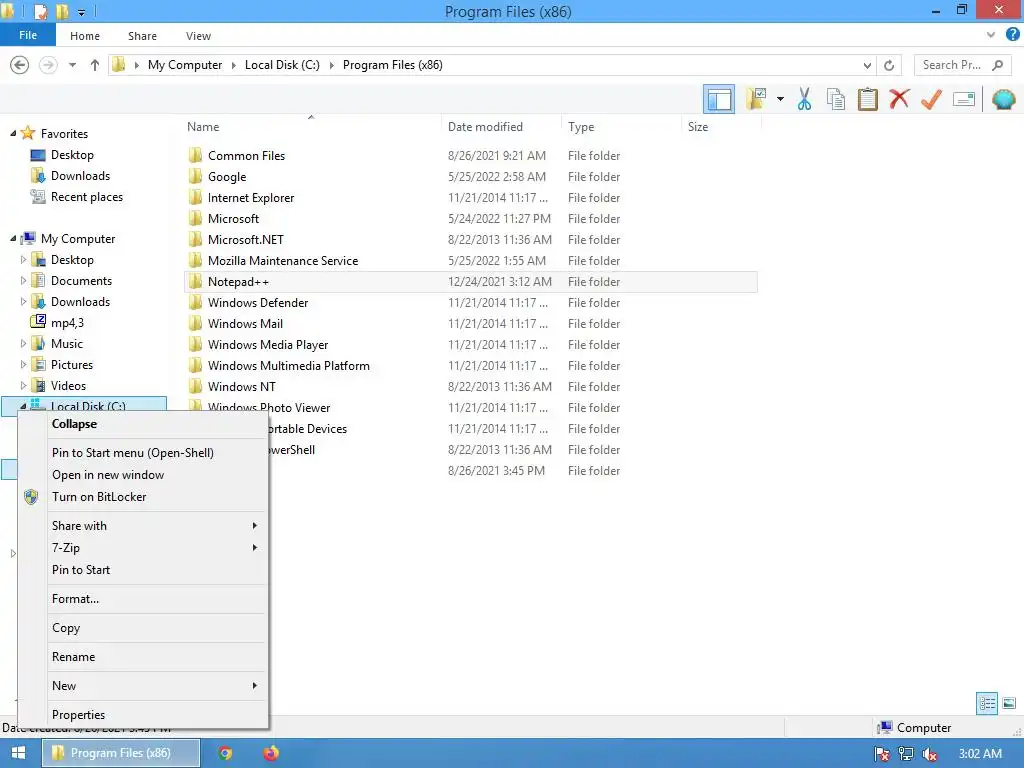The width and height of the screenshot is (1024, 768).
Task: Open Customize Quick Access Toolbar dropdown
Action: tap(81, 12)
